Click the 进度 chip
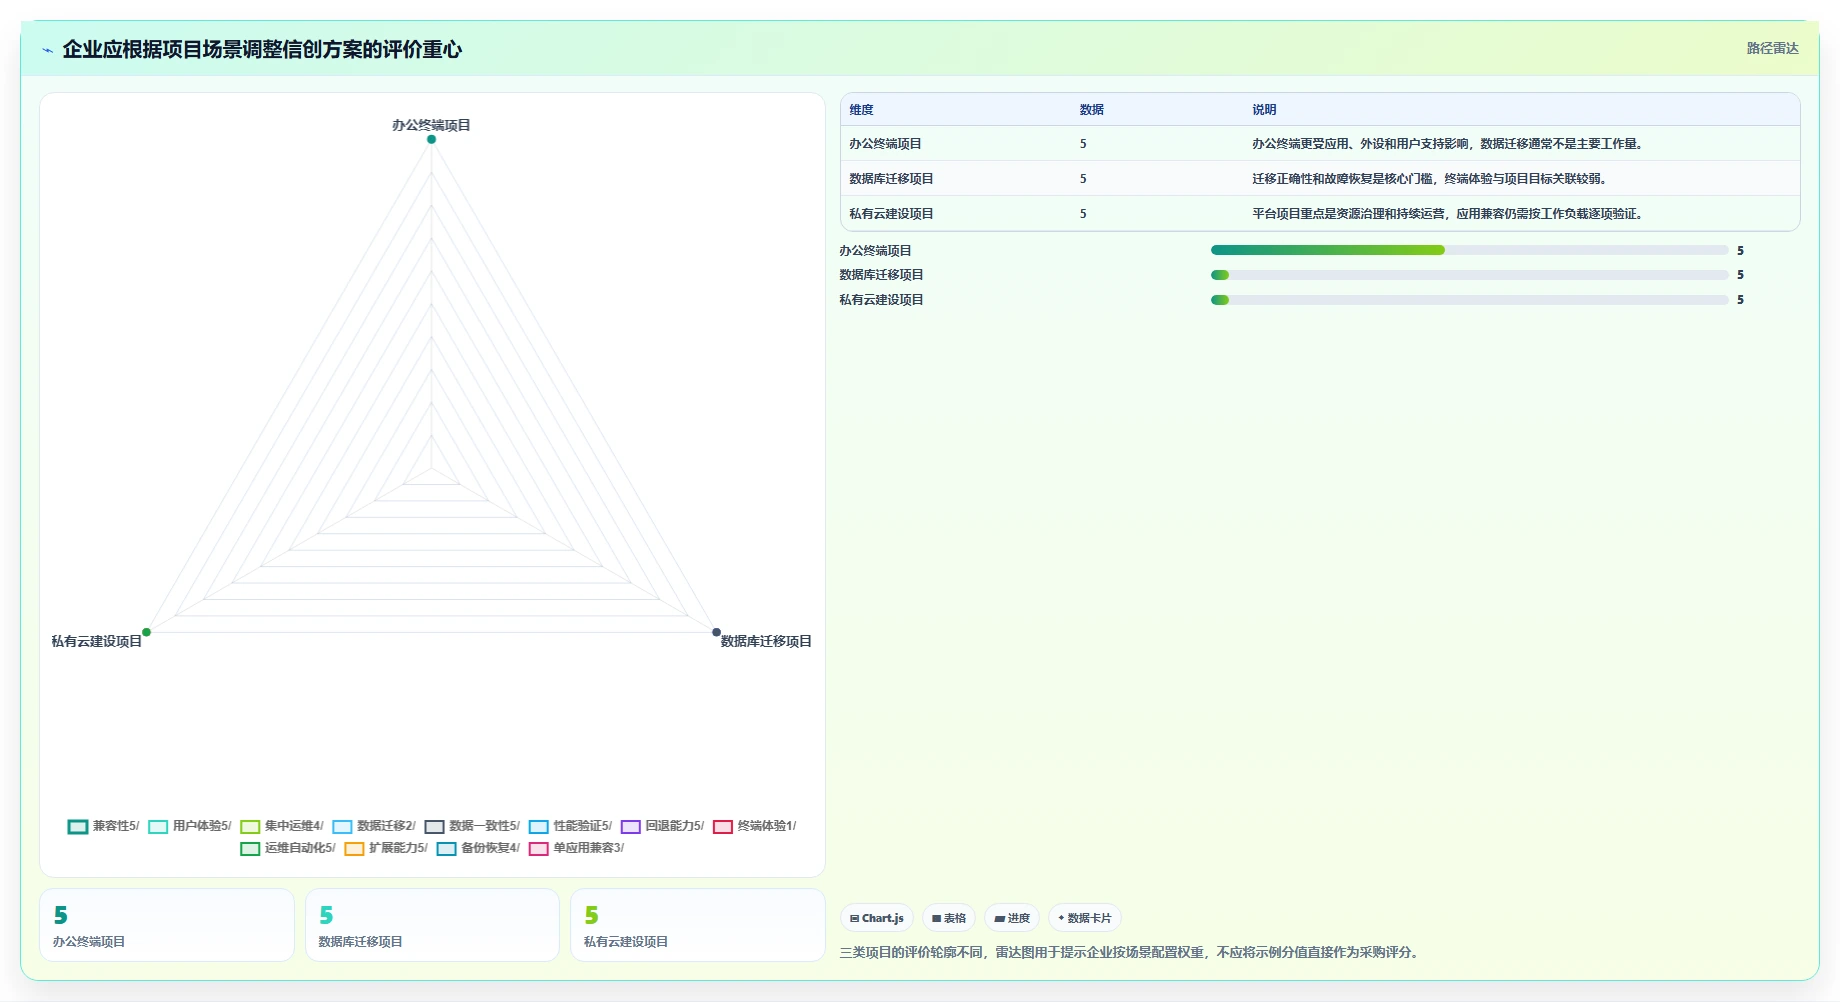This screenshot has width=1840, height=1002. [x=1012, y=918]
